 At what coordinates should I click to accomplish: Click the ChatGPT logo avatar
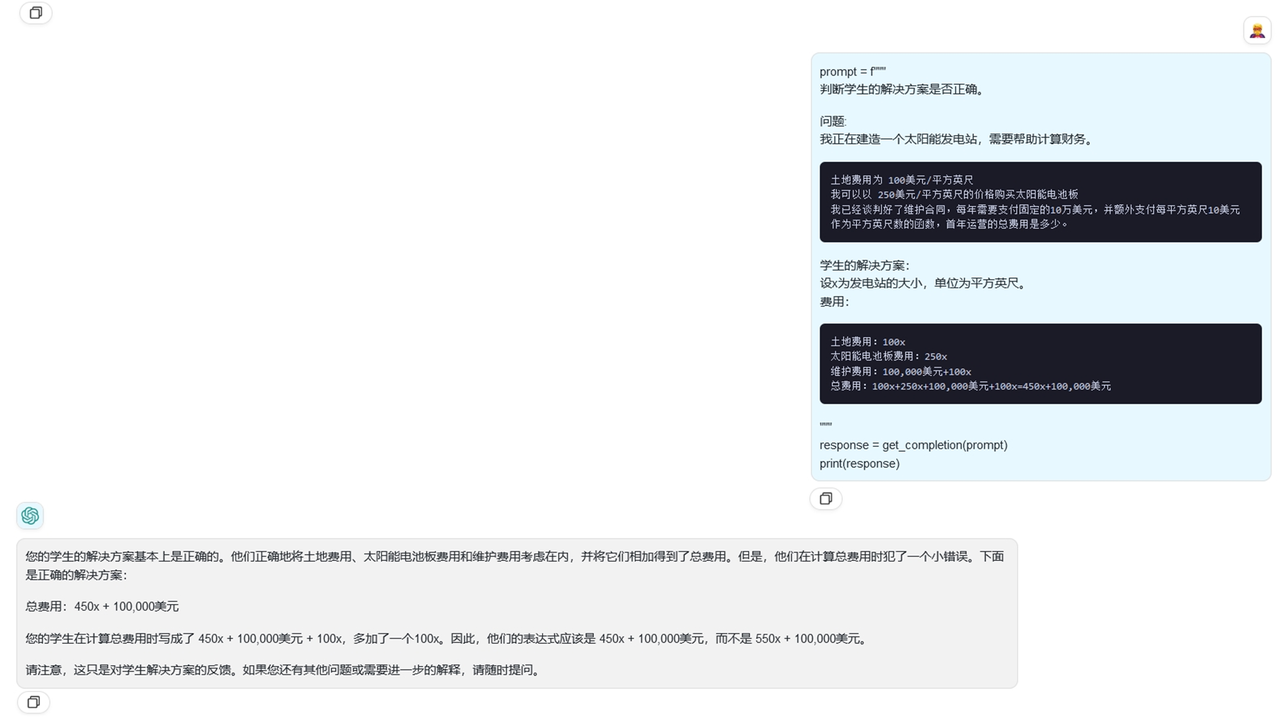[30, 516]
